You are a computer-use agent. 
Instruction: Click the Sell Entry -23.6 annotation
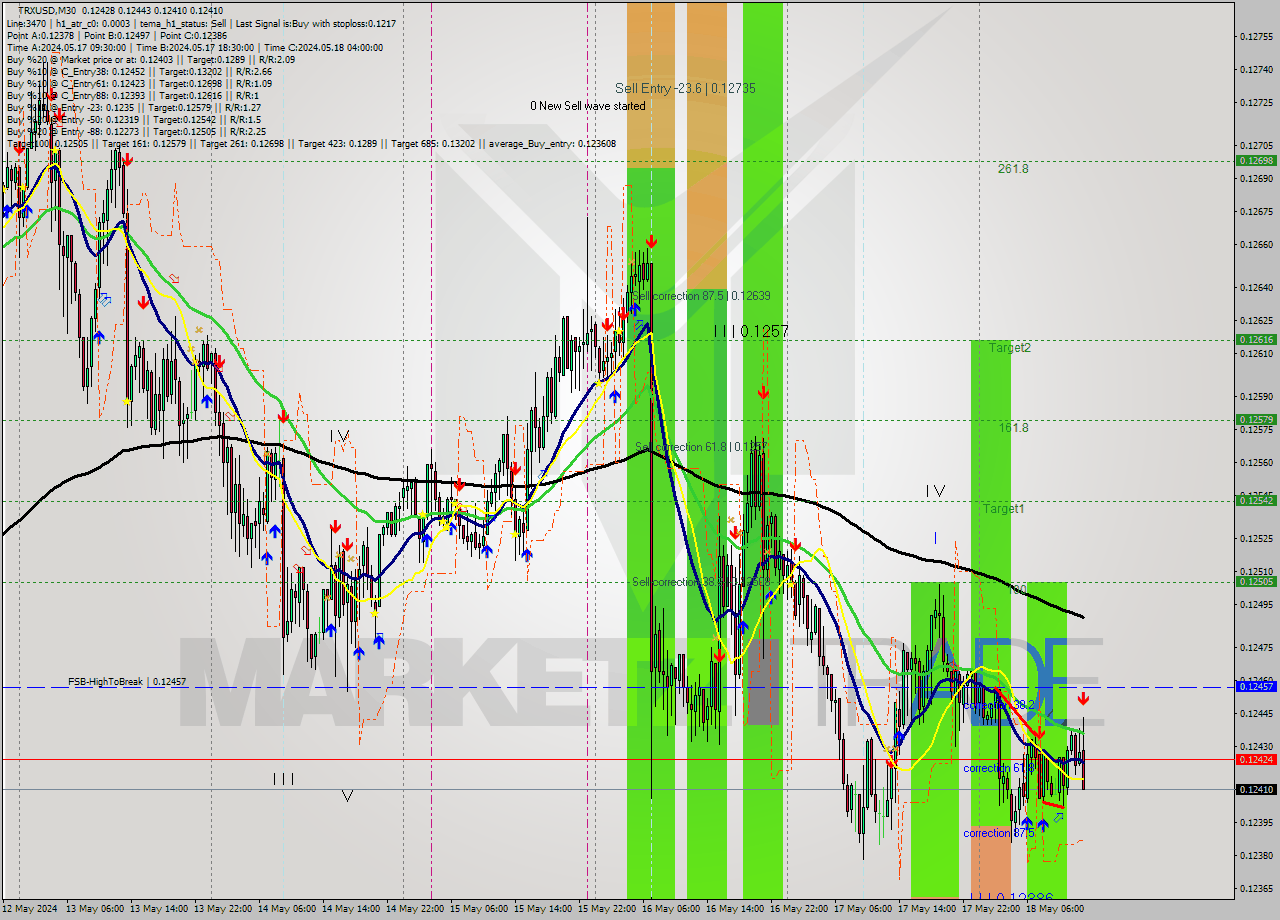(x=685, y=88)
